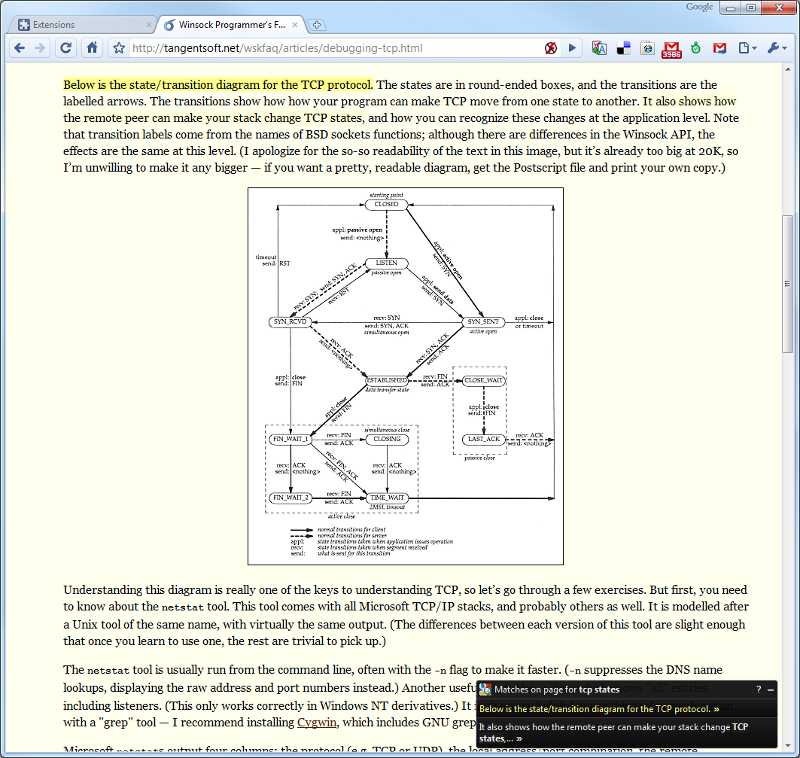Viewport: 800px width, 758px height.
Task: Click the 'netstat' monospace word in the first paragraph below the diagram
Action: [x=183, y=607]
